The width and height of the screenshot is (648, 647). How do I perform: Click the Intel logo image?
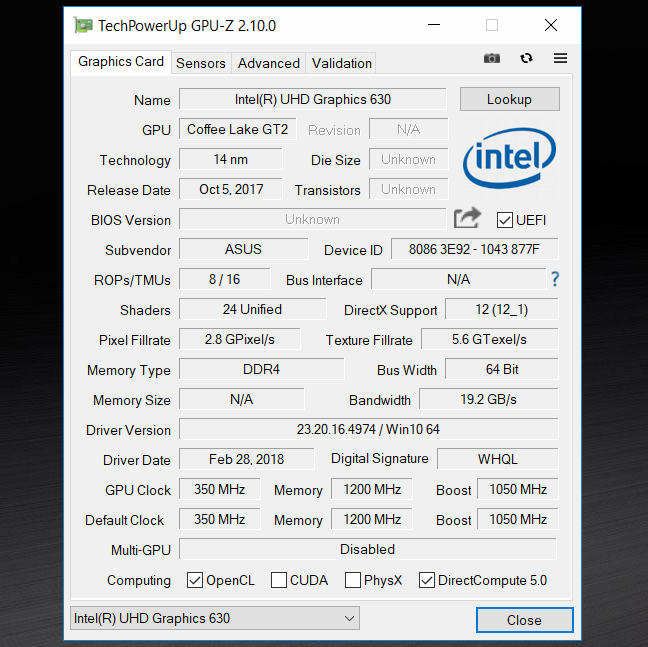pos(510,158)
